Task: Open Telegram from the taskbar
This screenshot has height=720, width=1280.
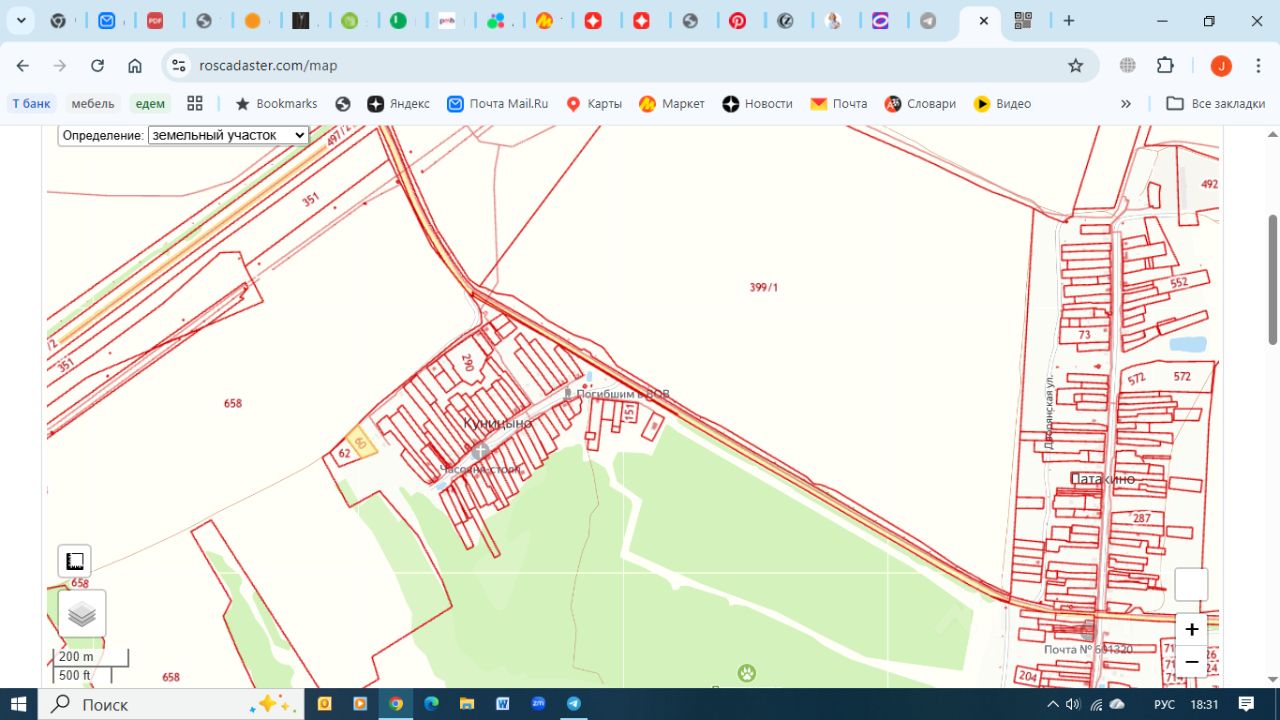Action: click(574, 704)
